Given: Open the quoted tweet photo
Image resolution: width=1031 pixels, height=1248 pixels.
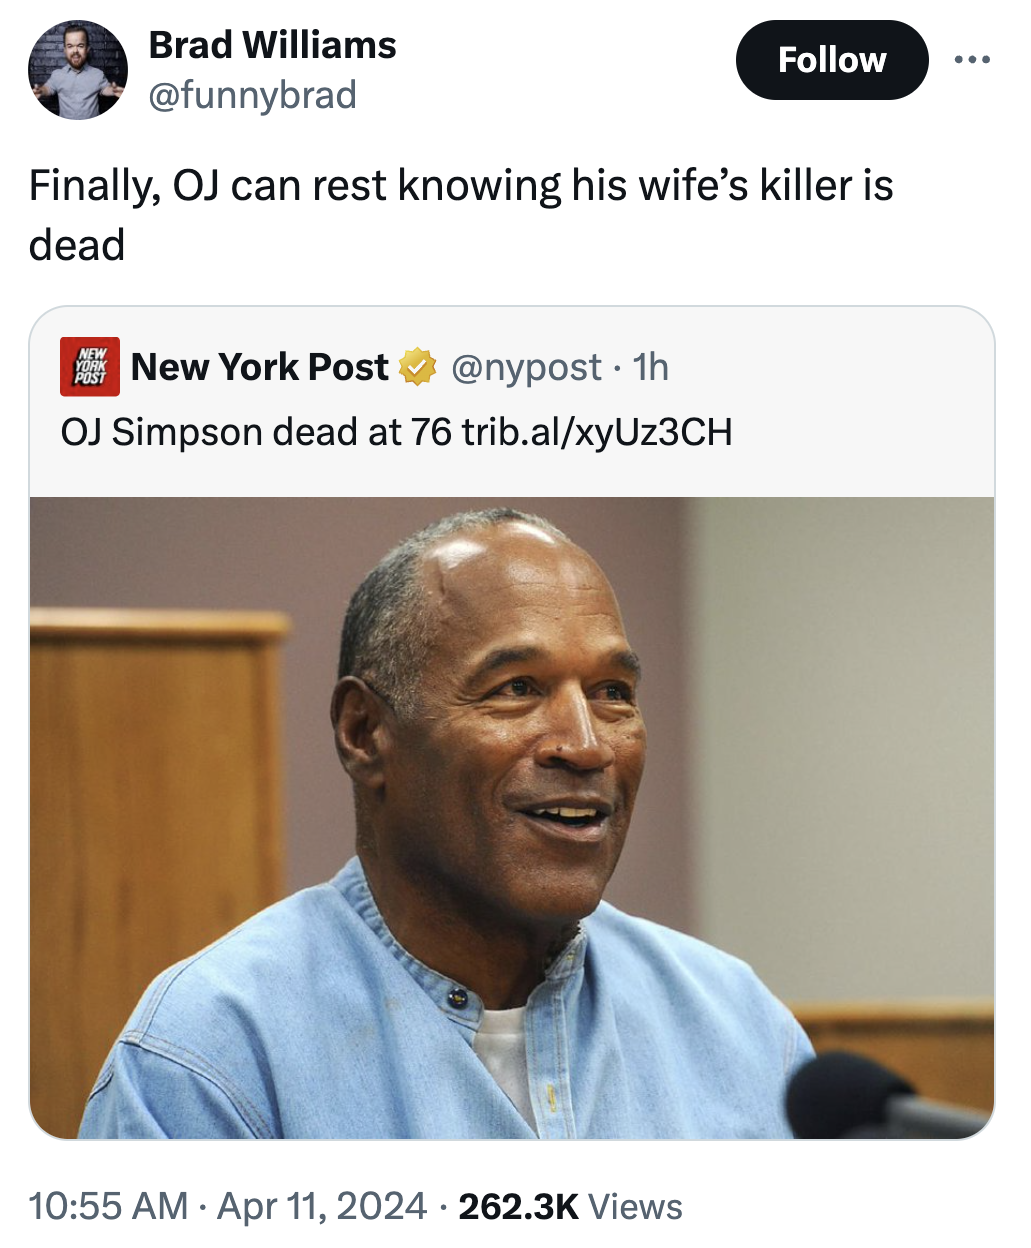Looking at the screenshot, I should pos(512,818).
